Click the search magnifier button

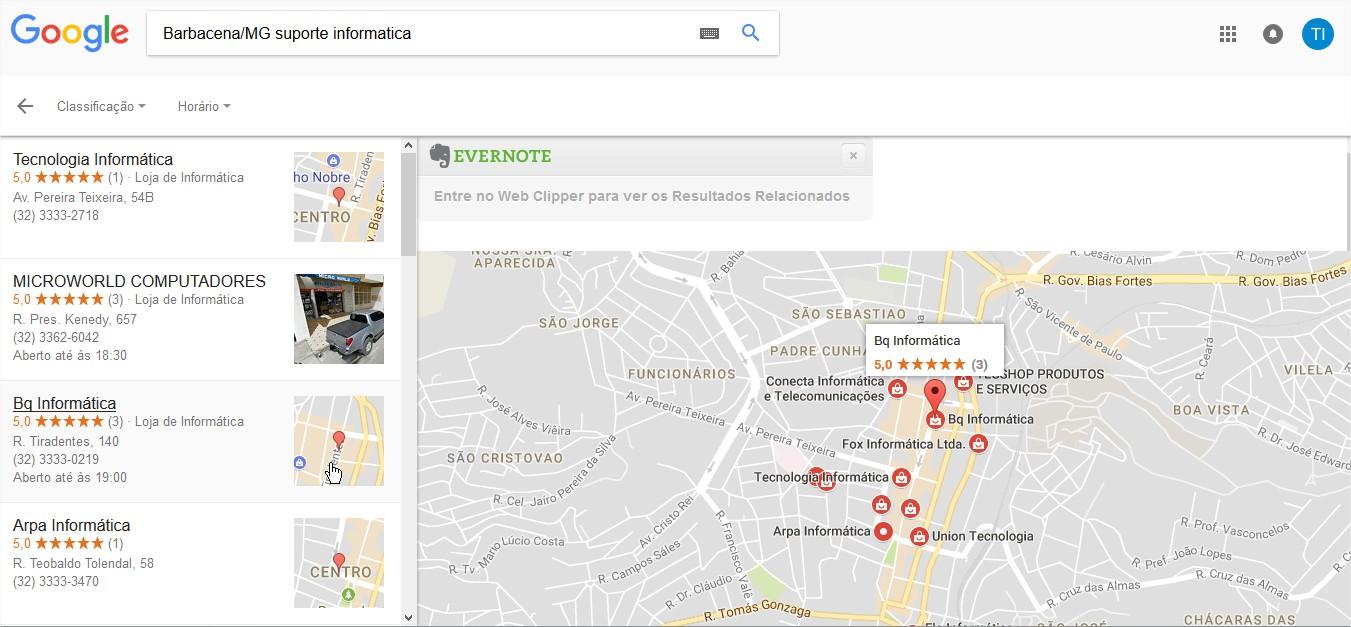click(x=751, y=33)
